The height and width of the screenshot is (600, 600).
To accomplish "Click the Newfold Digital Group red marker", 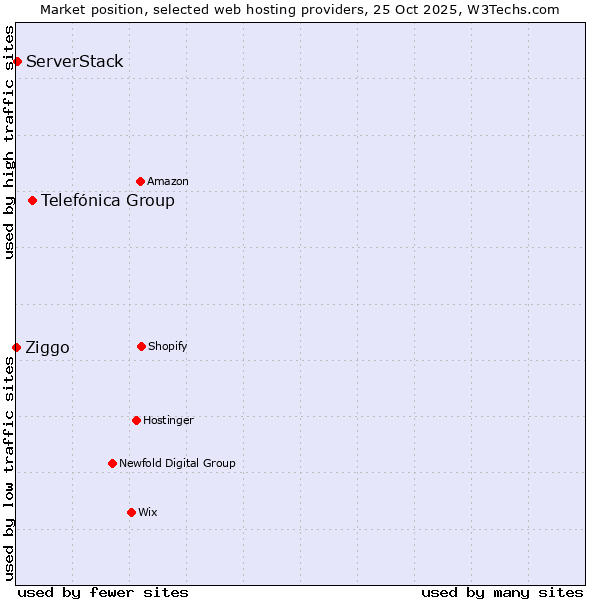I will 112,463.
